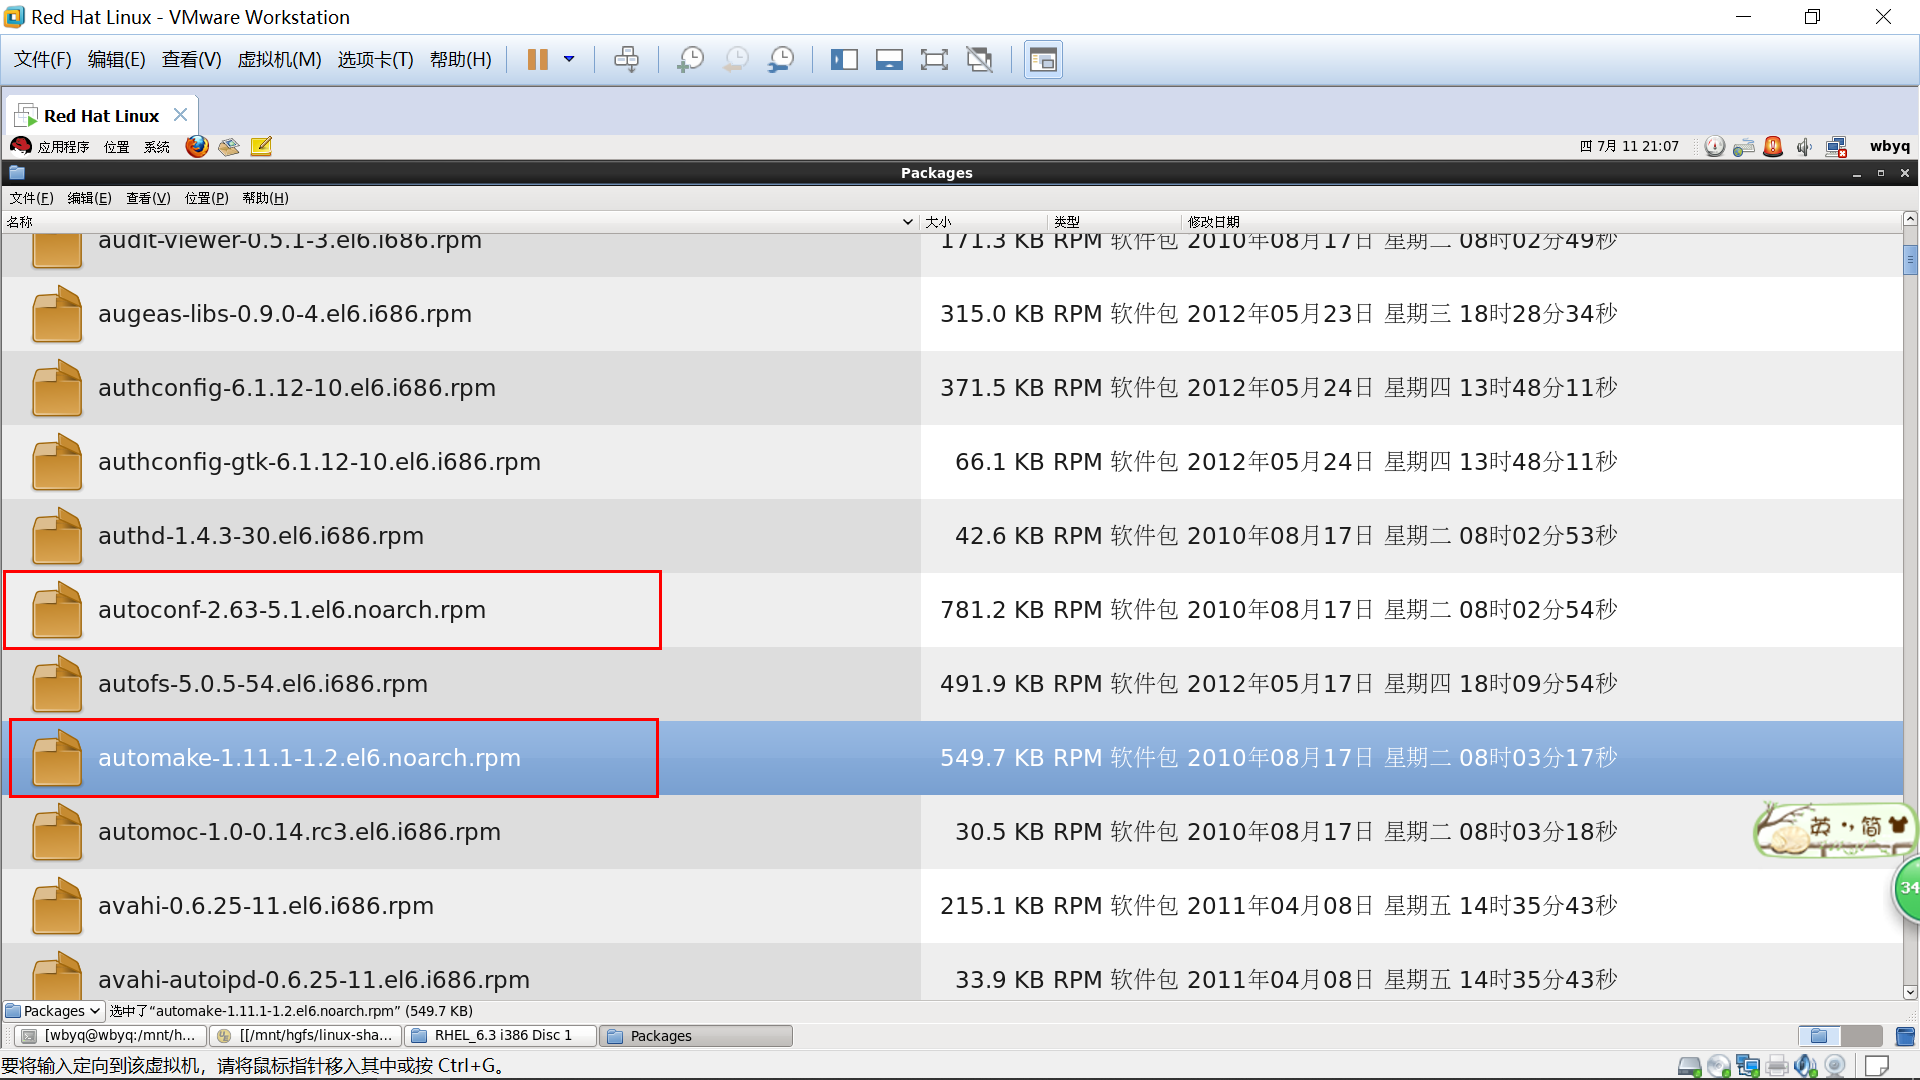This screenshot has width=1920, height=1080.
Task: Open the file manager 位置(P) menu
Action: (206, 198)
